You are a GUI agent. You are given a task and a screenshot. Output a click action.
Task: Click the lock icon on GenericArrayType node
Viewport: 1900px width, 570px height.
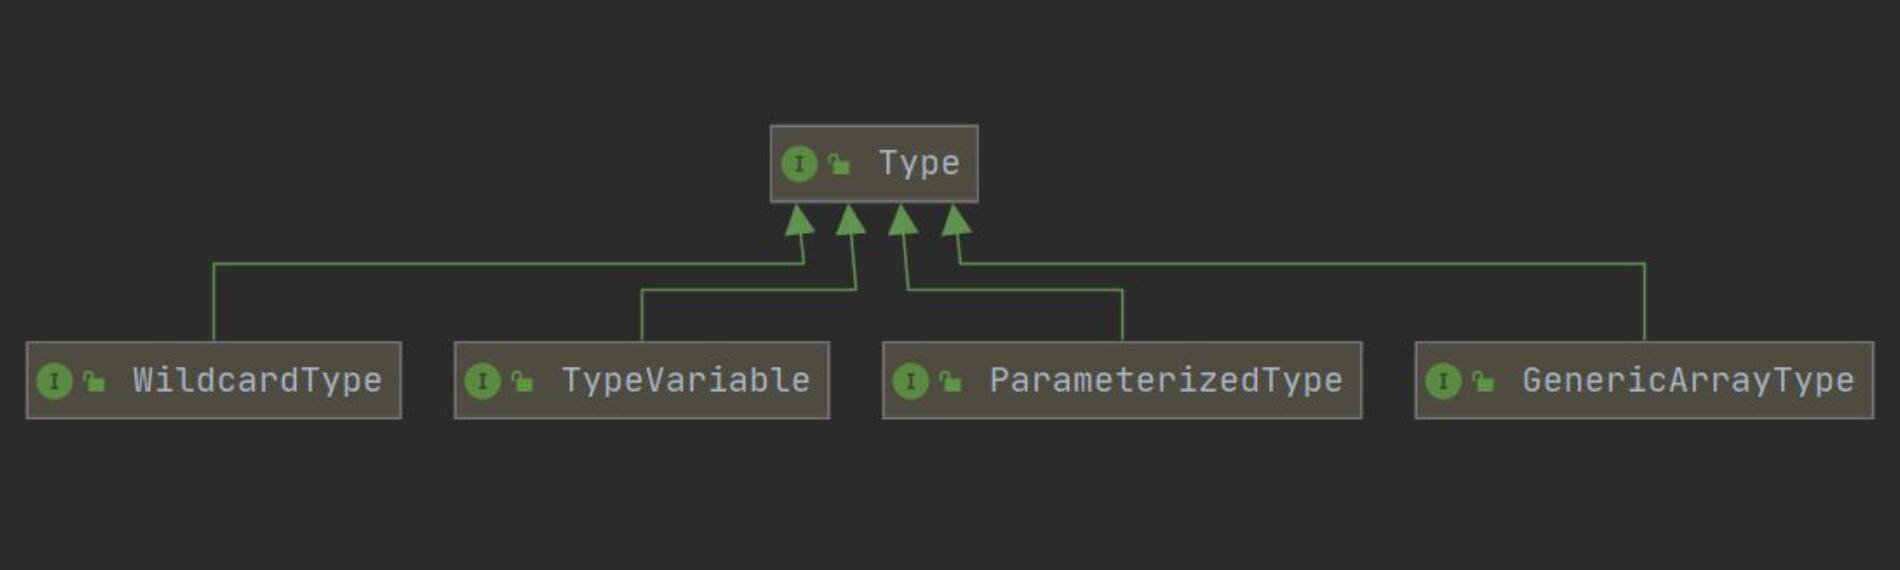pyautogui.click(x=1483, y=381)
